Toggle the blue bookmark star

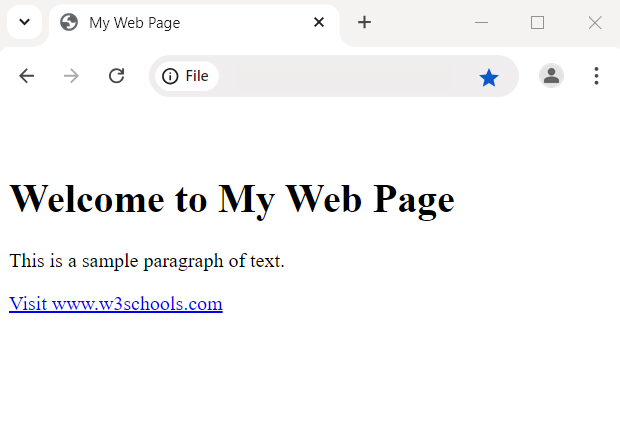(488, 77)
